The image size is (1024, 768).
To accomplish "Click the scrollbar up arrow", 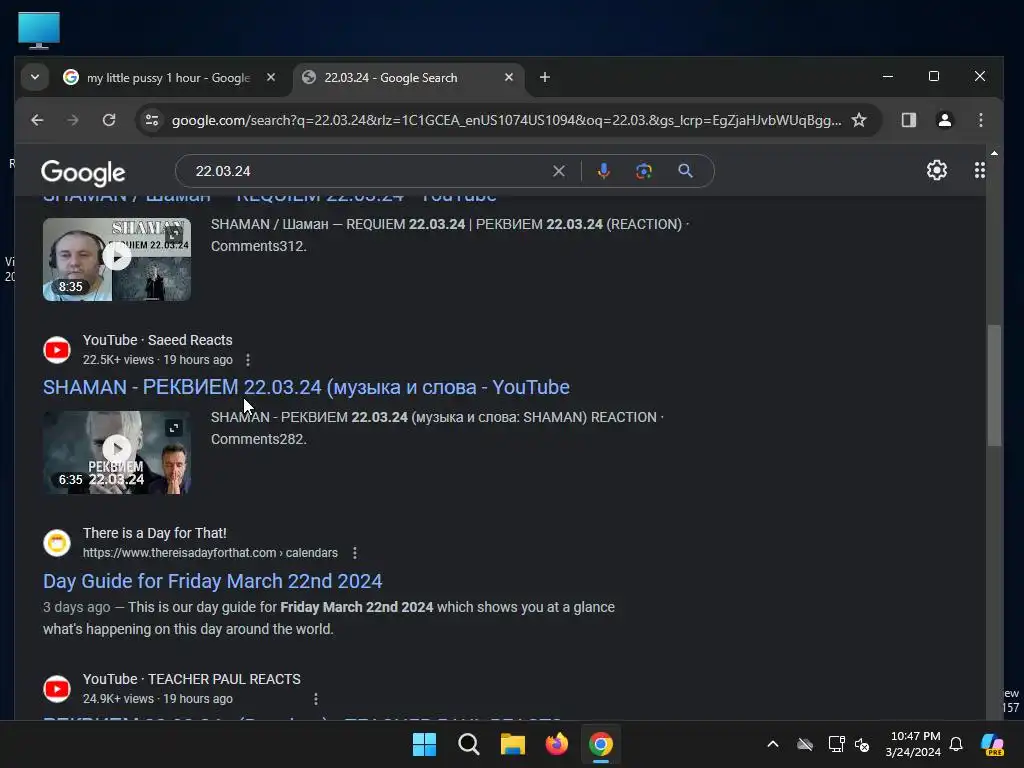I will pos(994,153).
